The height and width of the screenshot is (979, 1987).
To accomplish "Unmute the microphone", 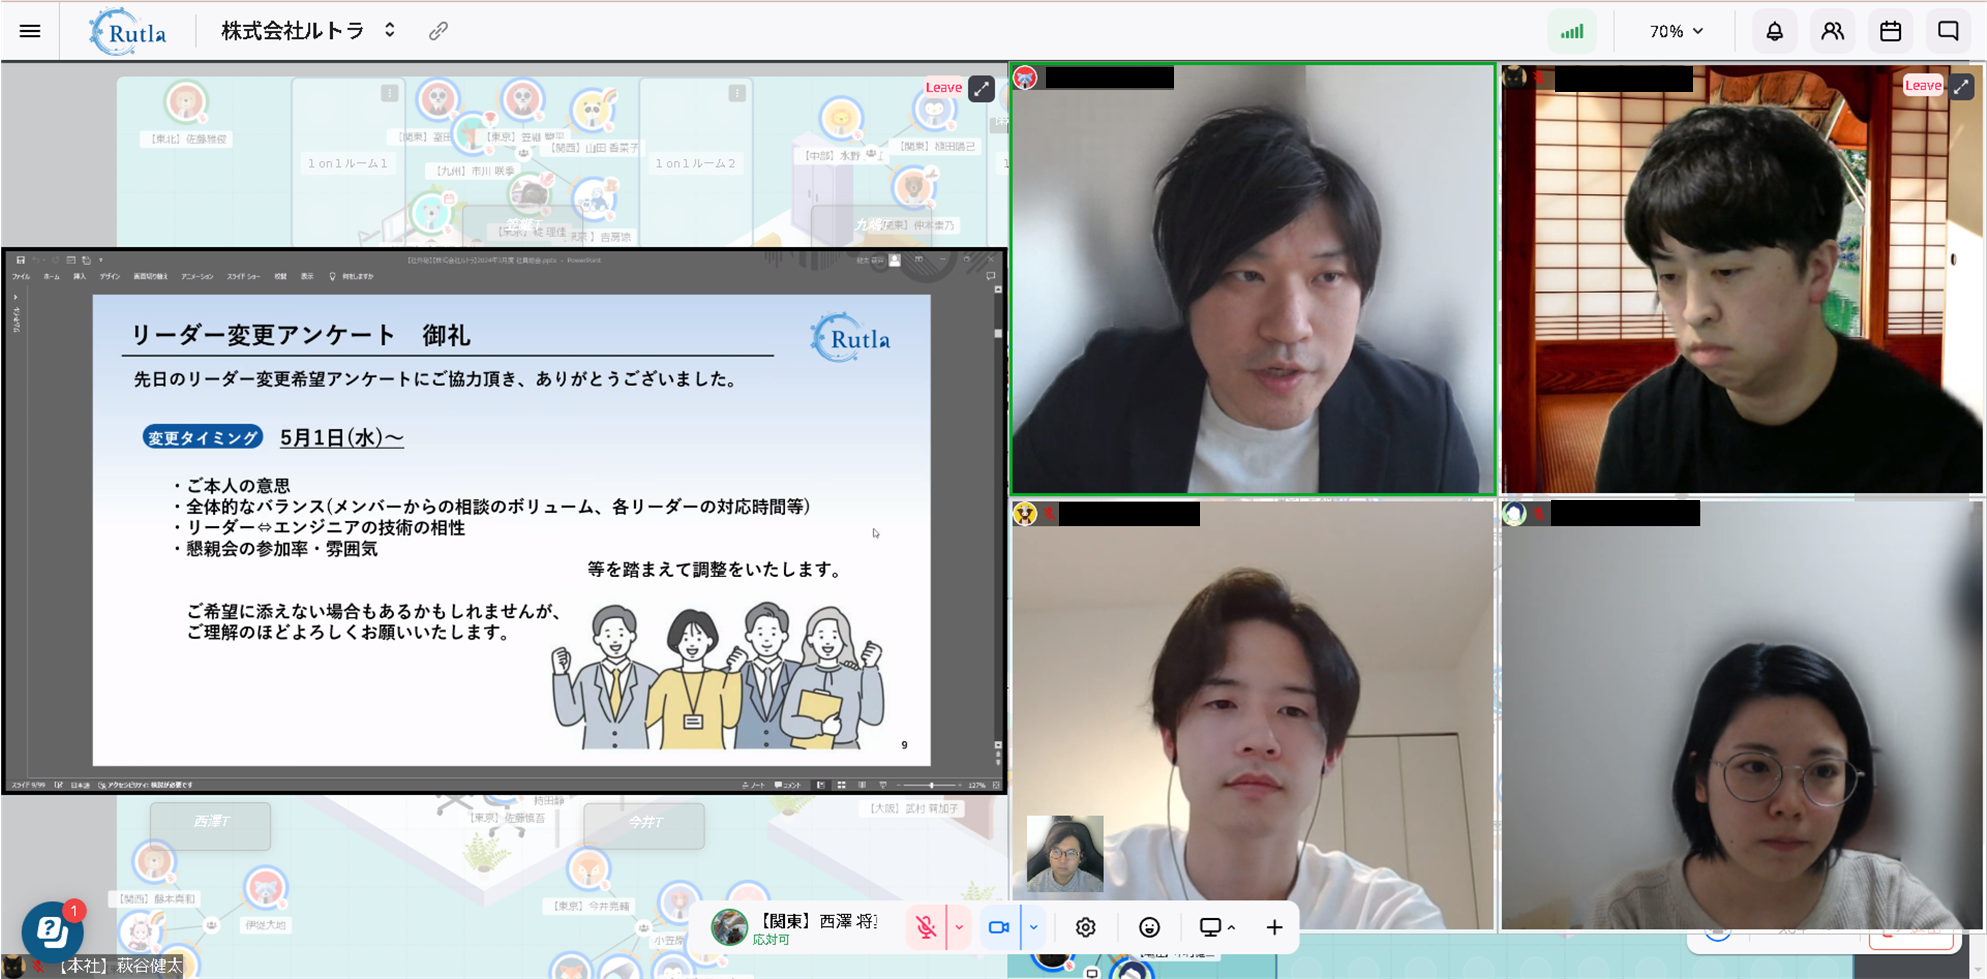I will coord(926,927).
